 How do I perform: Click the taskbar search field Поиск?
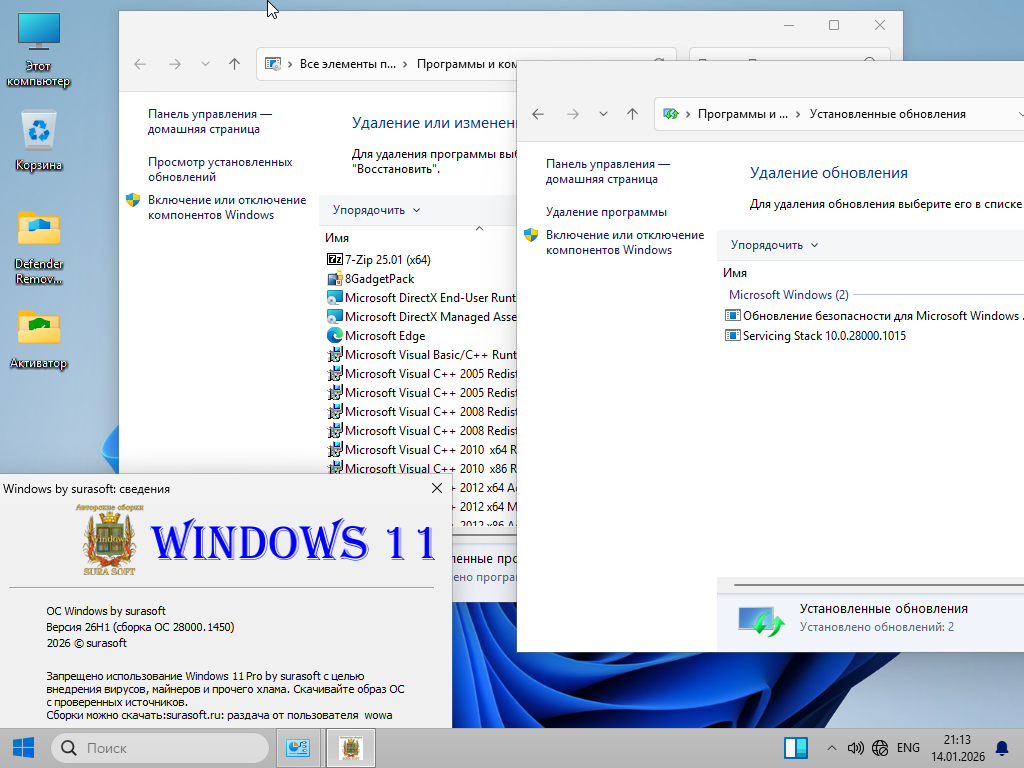pos(160,748)
